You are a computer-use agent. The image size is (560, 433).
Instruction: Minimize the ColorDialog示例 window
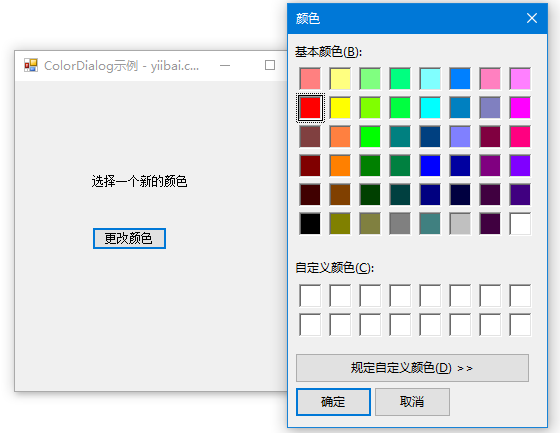[225, 65]
